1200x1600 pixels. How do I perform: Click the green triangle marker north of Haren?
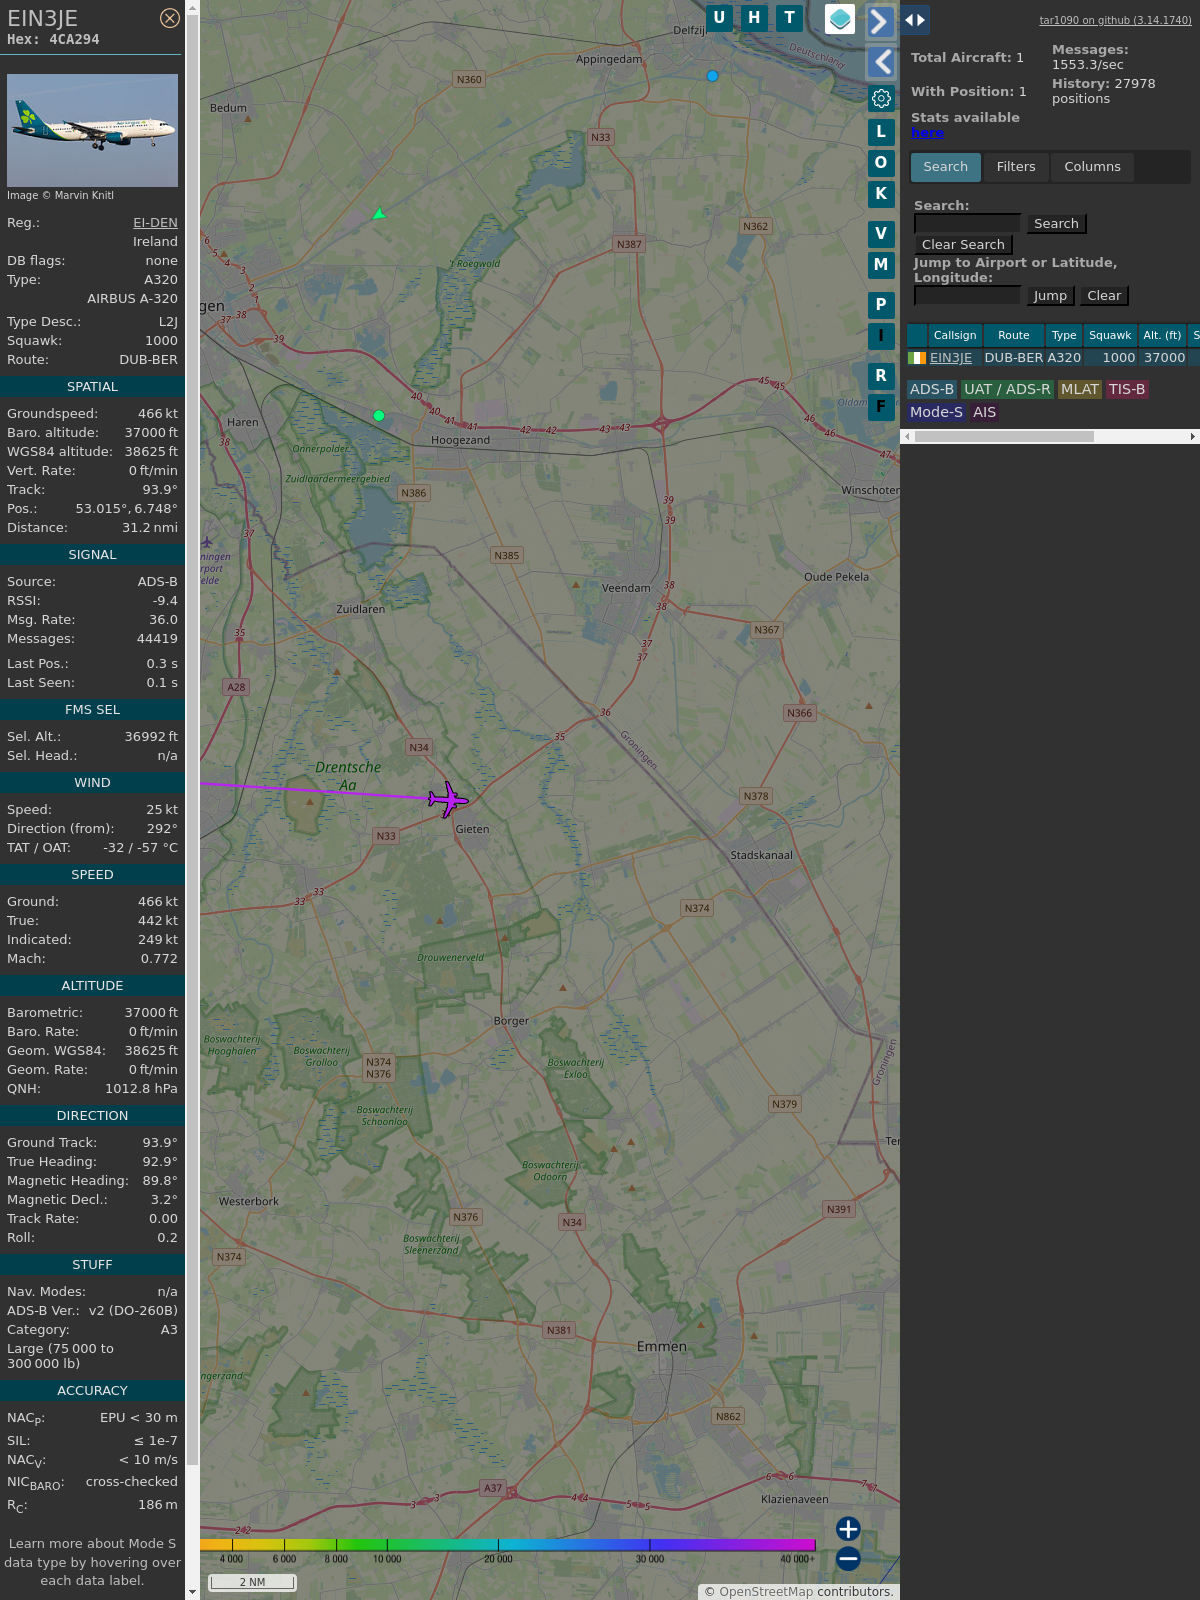[379, 214]
